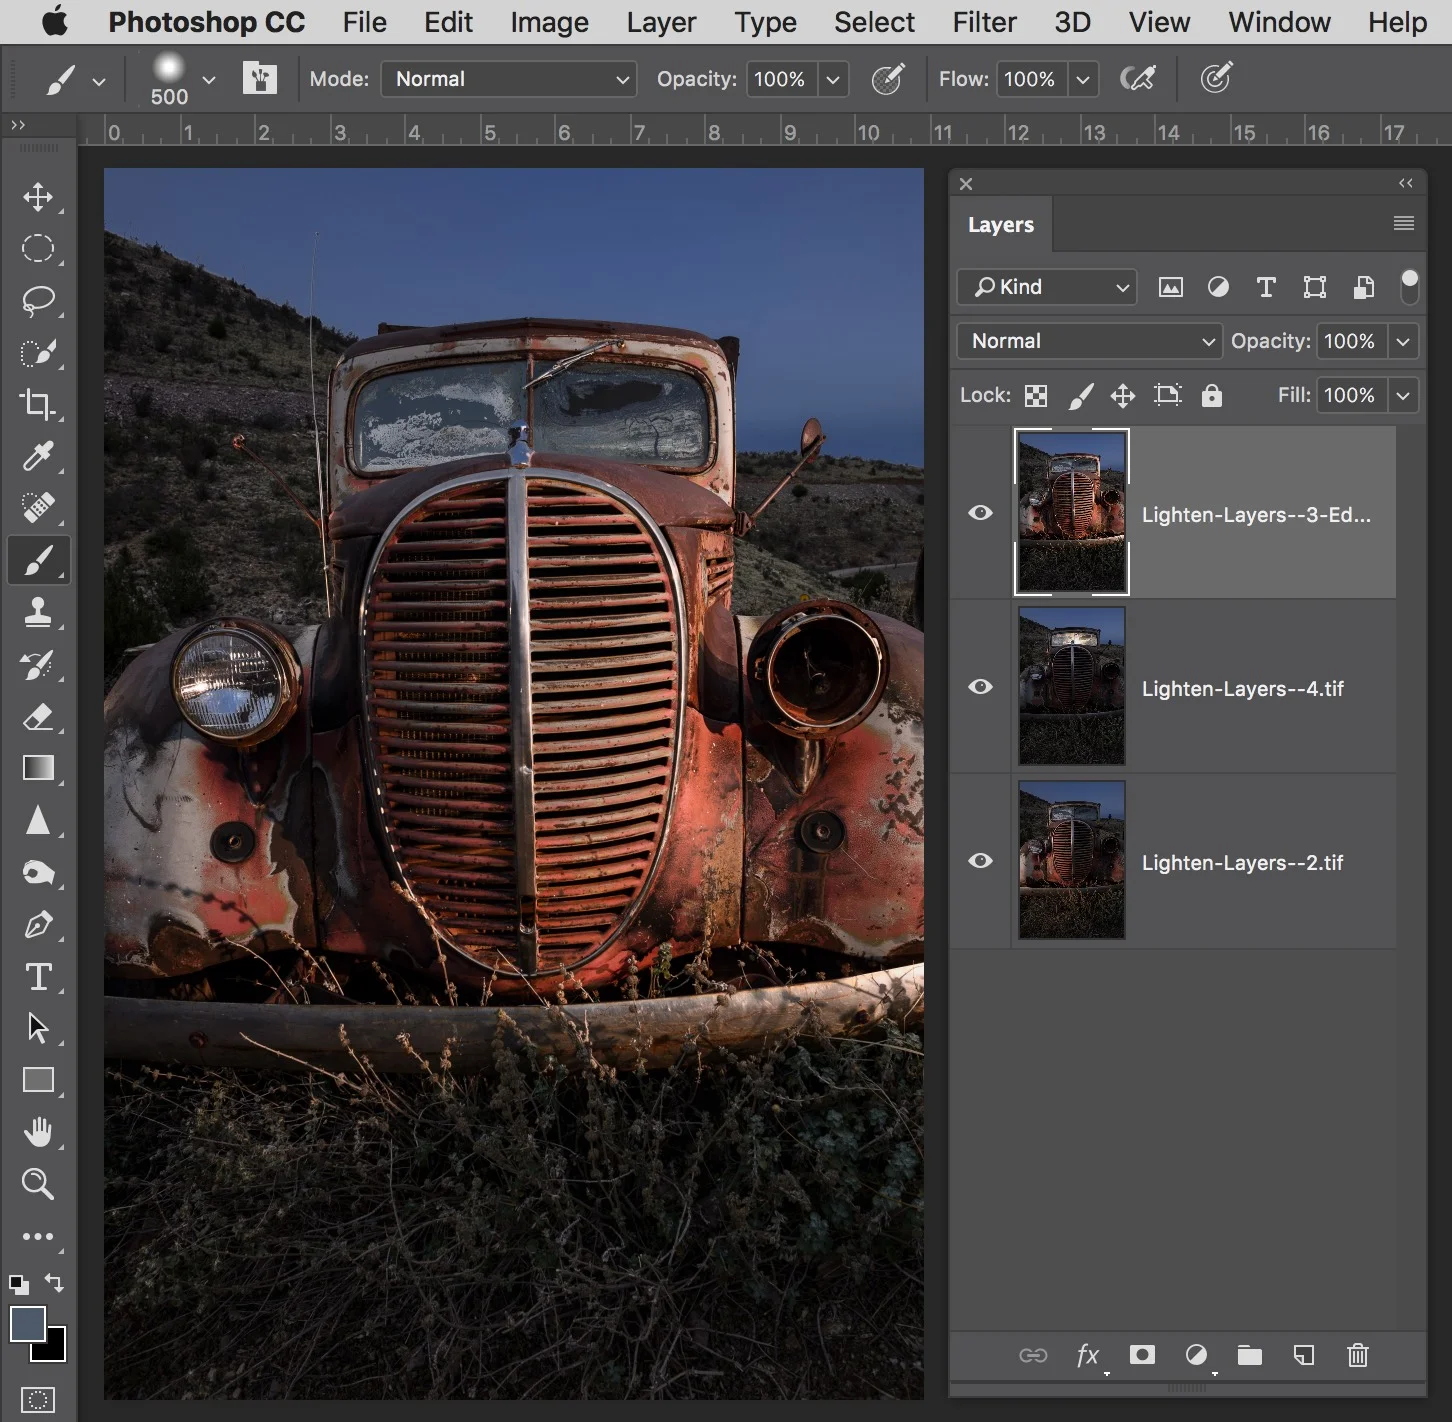Screen dimensions: 1452x1422
Task: Toggle pressure for size in options bar
Action: point(1216,78)
